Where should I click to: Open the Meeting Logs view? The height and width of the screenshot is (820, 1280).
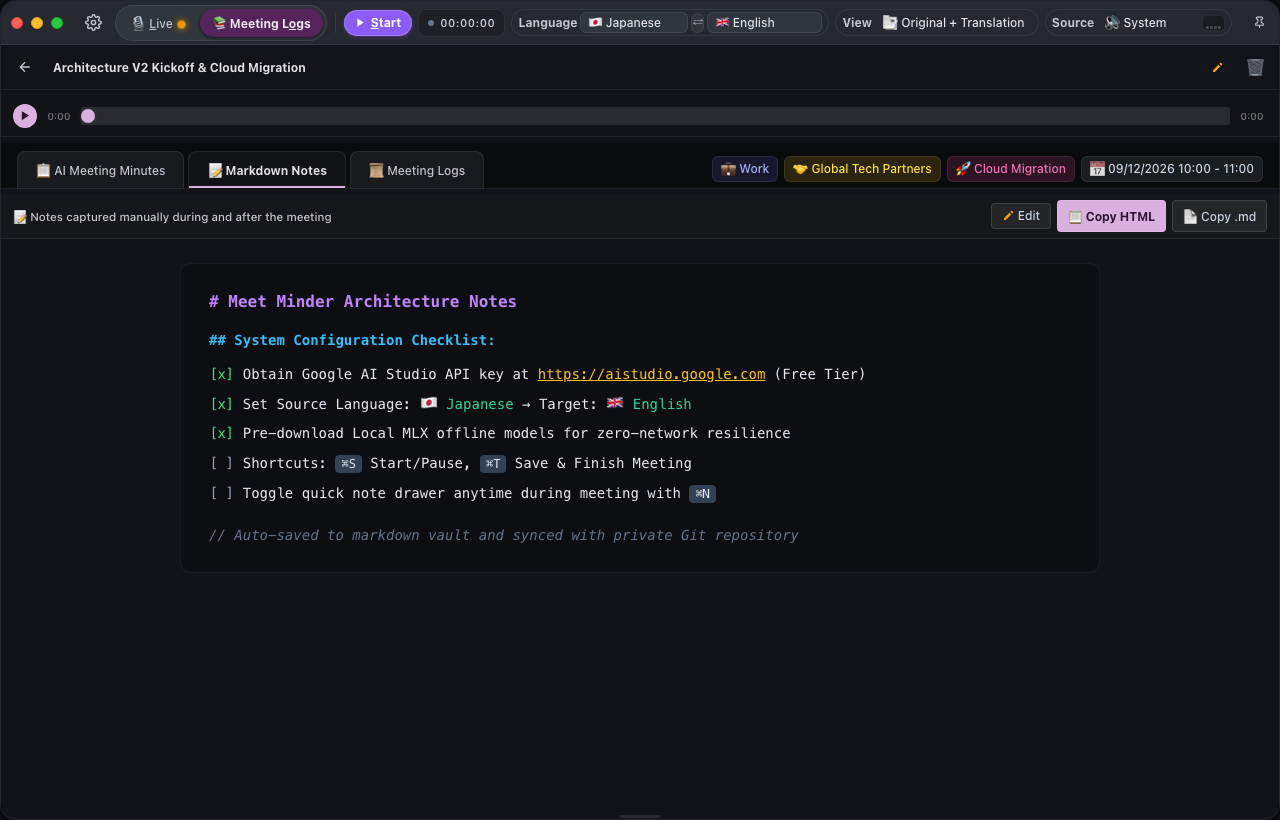click(261, 23)
